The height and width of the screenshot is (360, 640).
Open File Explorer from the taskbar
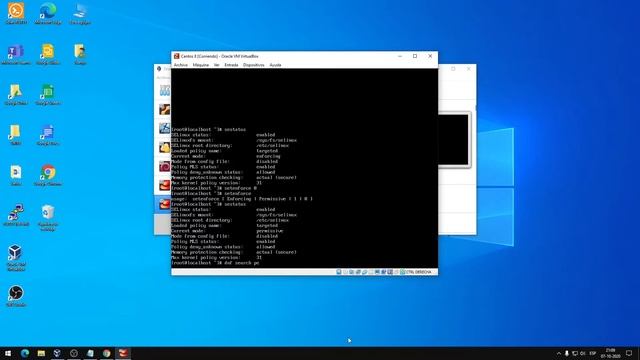point(41,353)
